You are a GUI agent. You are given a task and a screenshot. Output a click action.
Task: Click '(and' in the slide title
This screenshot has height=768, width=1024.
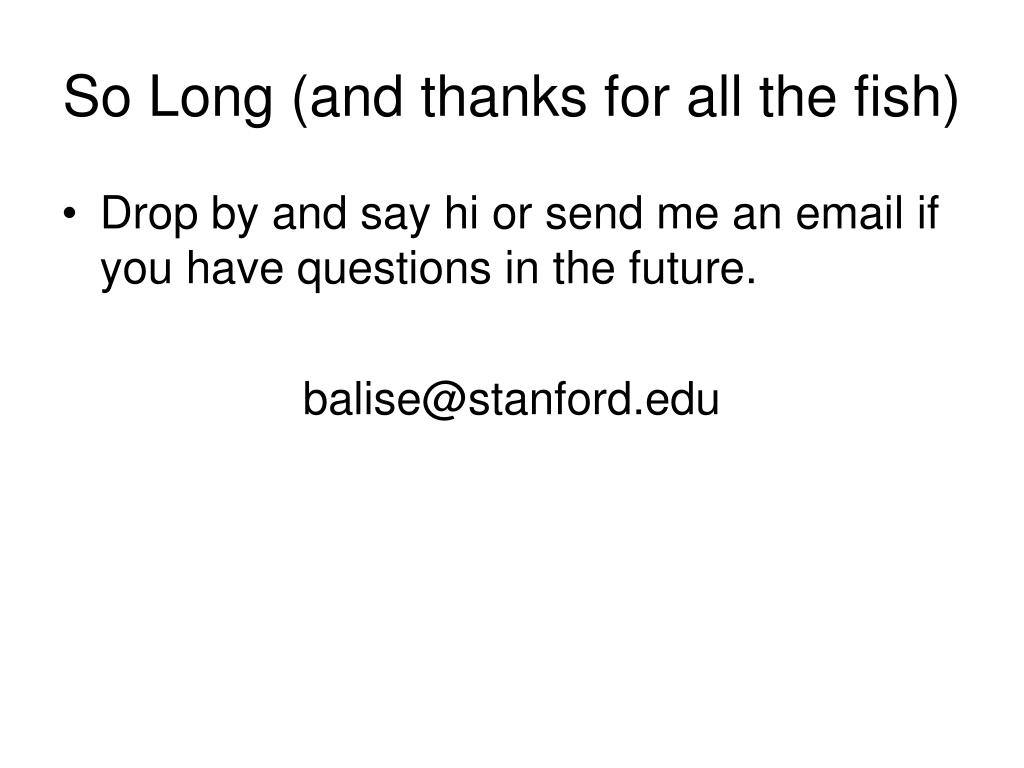347,98
